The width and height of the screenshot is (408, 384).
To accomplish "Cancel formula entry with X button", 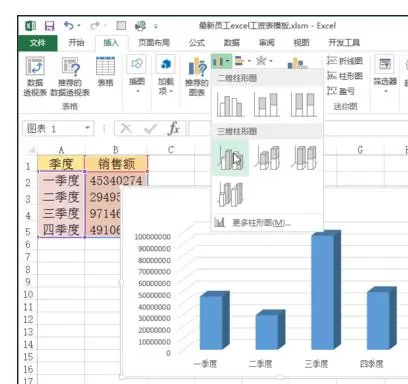I will (126, 128).
